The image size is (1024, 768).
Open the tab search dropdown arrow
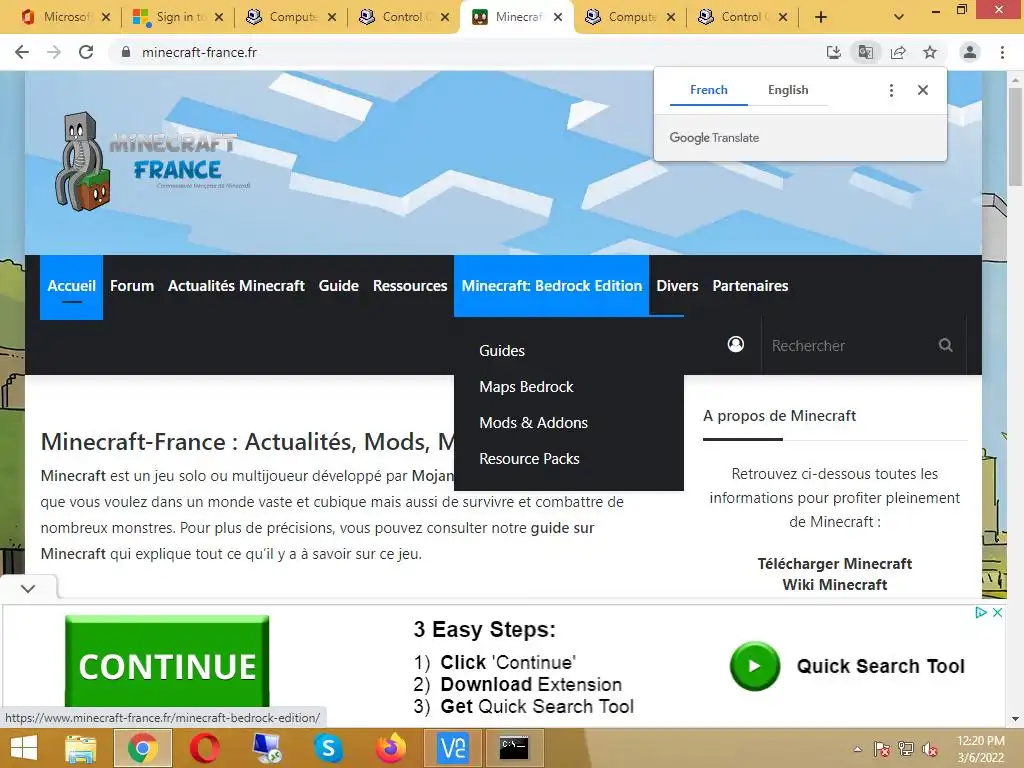(x=899, y=17)
